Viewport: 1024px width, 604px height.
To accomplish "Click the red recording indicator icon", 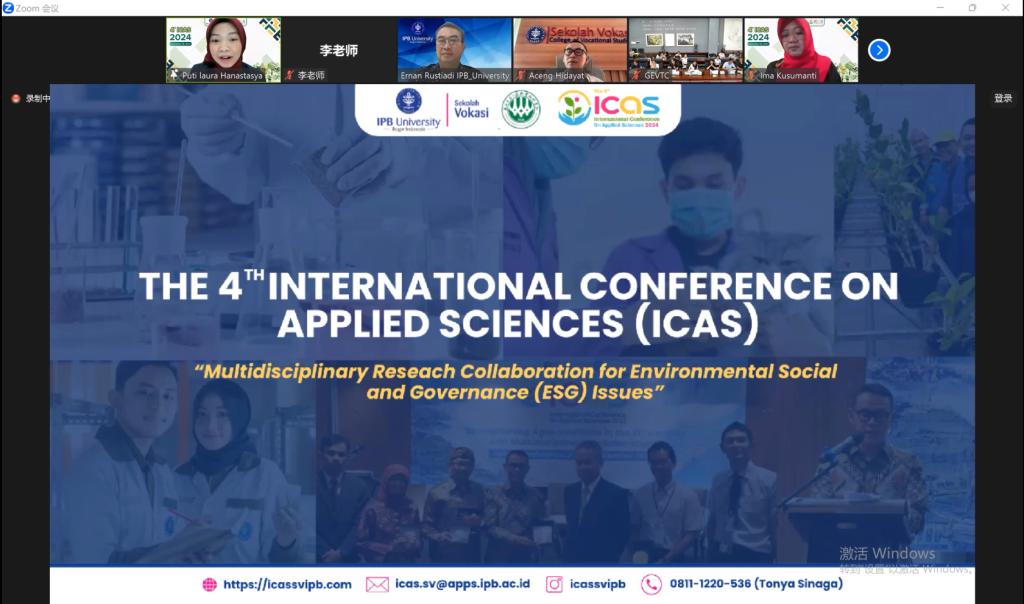I will click(x=16, y=98).
